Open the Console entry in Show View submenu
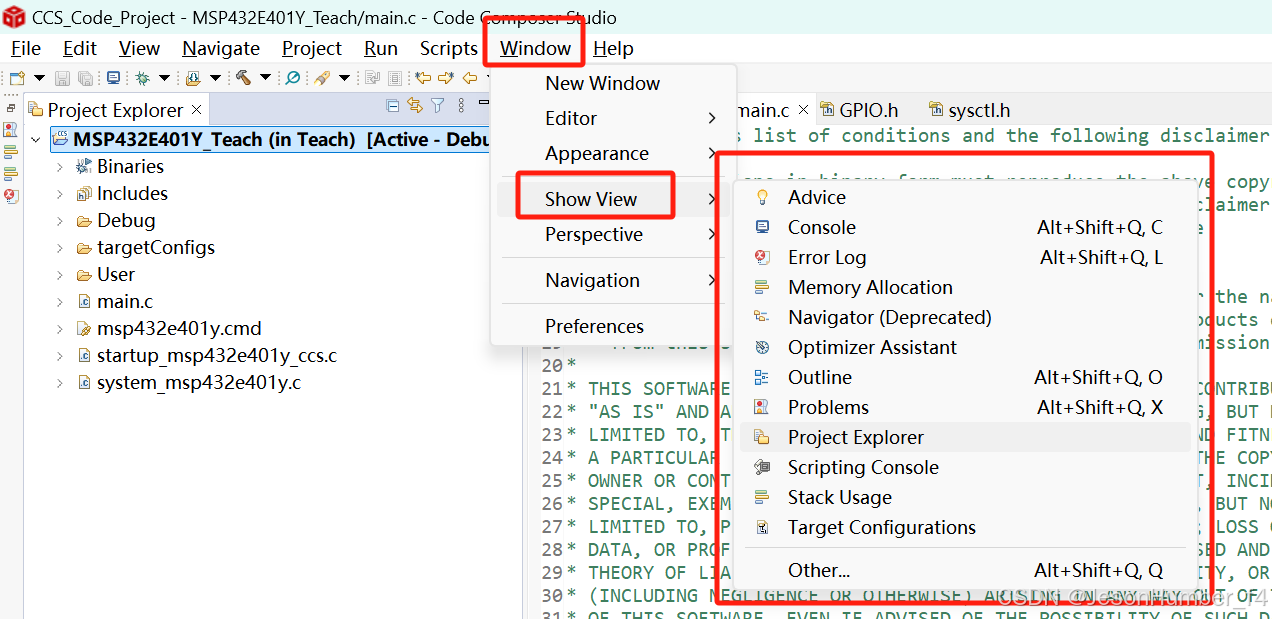 point(821,227)
